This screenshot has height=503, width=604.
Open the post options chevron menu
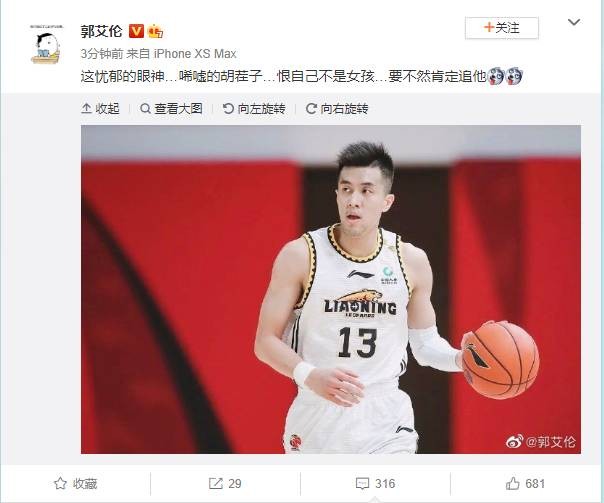click(574, 22)
